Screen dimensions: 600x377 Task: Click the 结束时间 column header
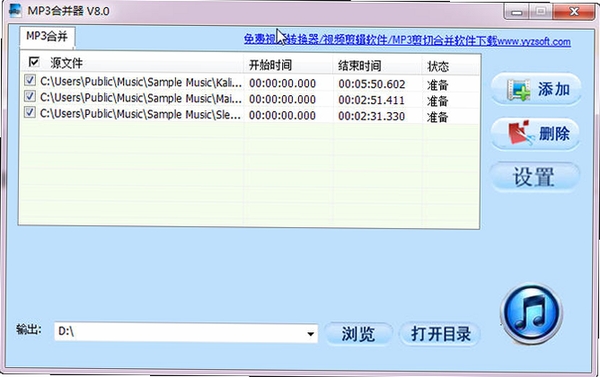coord(359,65)
